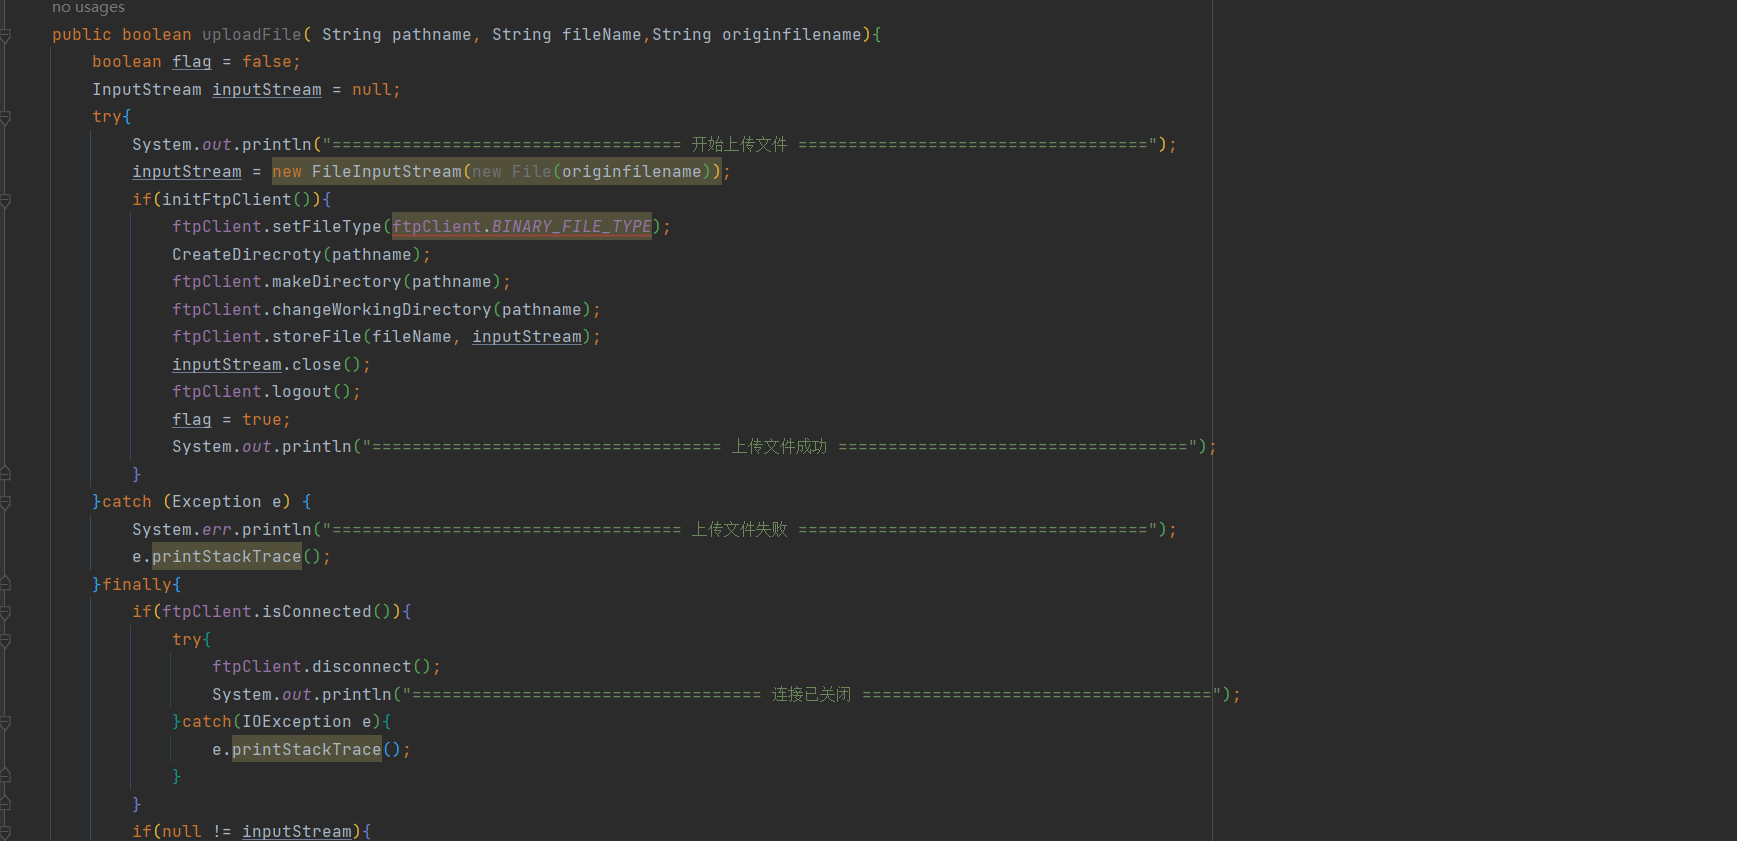Open the 'no usages' hint above uploadFile

pyautogui.click(x=88, y=8)
